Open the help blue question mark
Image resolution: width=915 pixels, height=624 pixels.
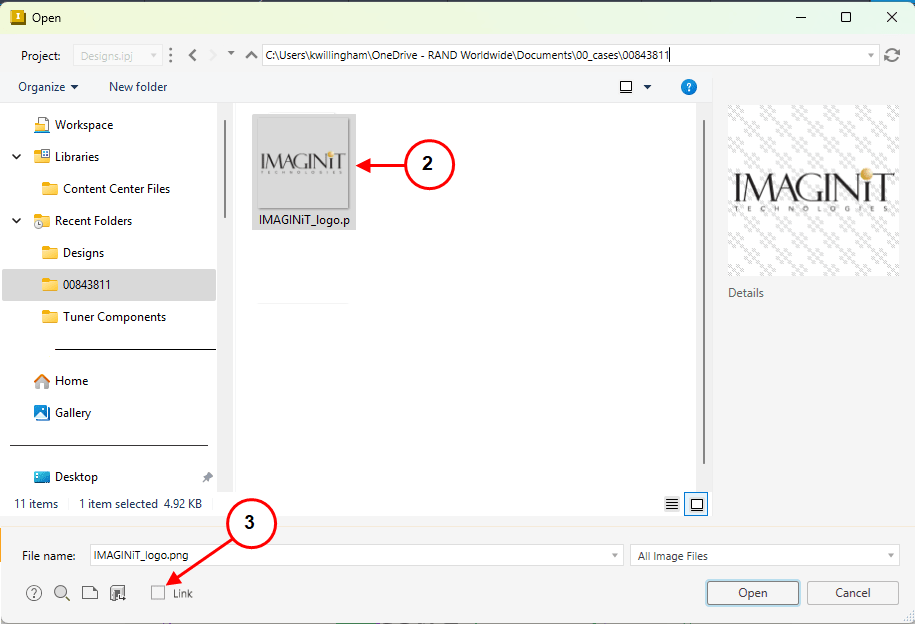pos(689,87)
